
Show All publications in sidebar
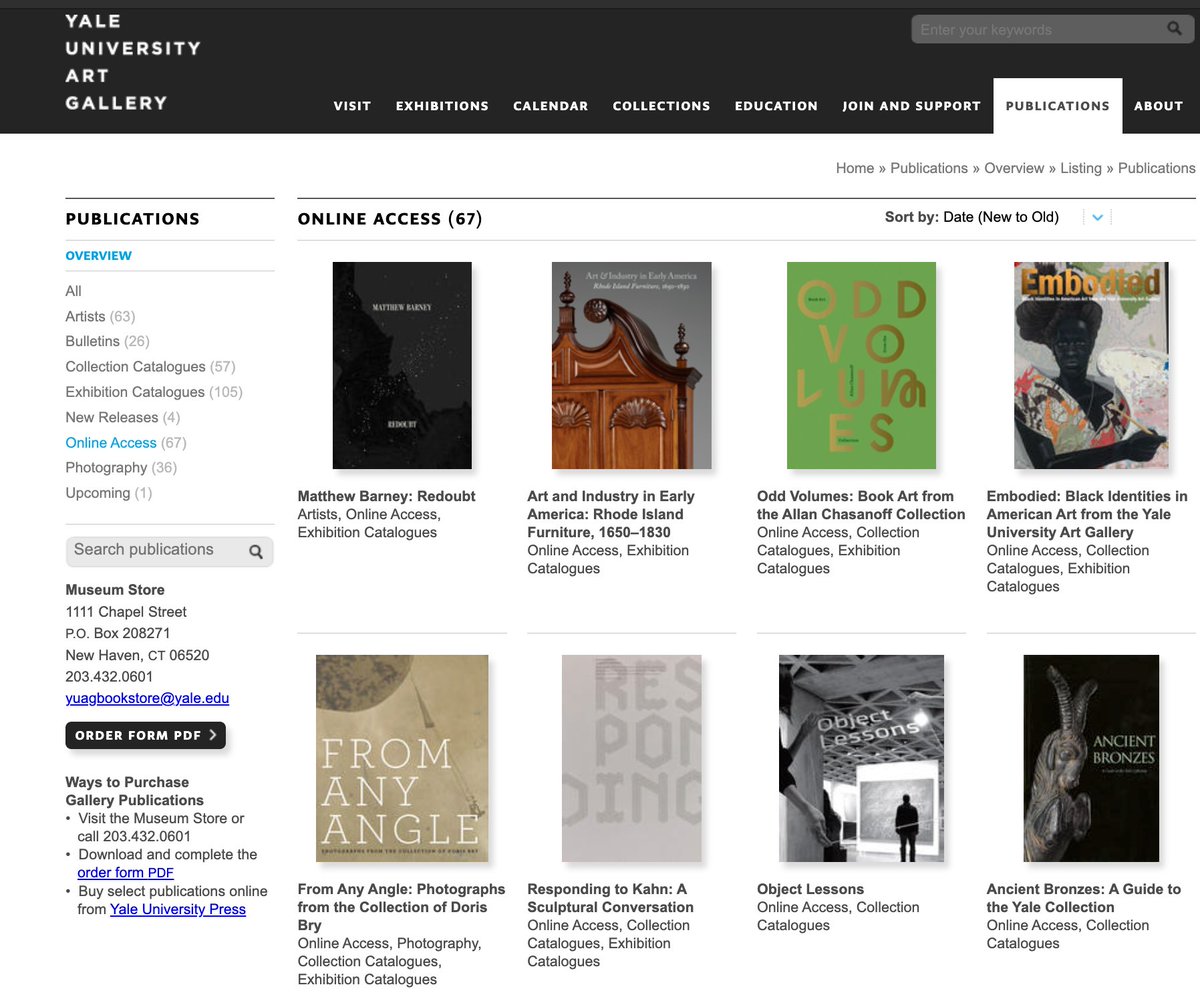click(x=74, y=291)
